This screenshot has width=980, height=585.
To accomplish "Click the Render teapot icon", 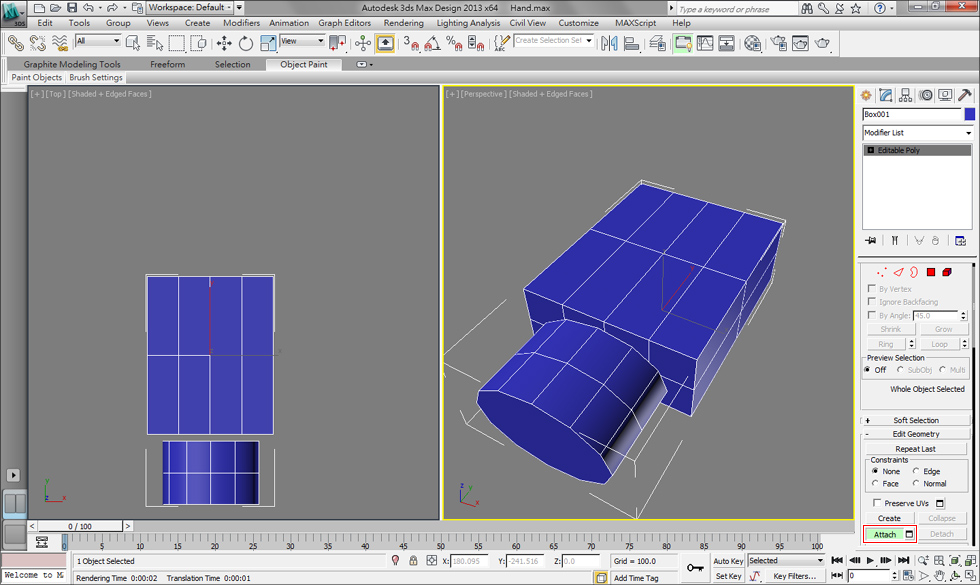I will click(822, 43).
